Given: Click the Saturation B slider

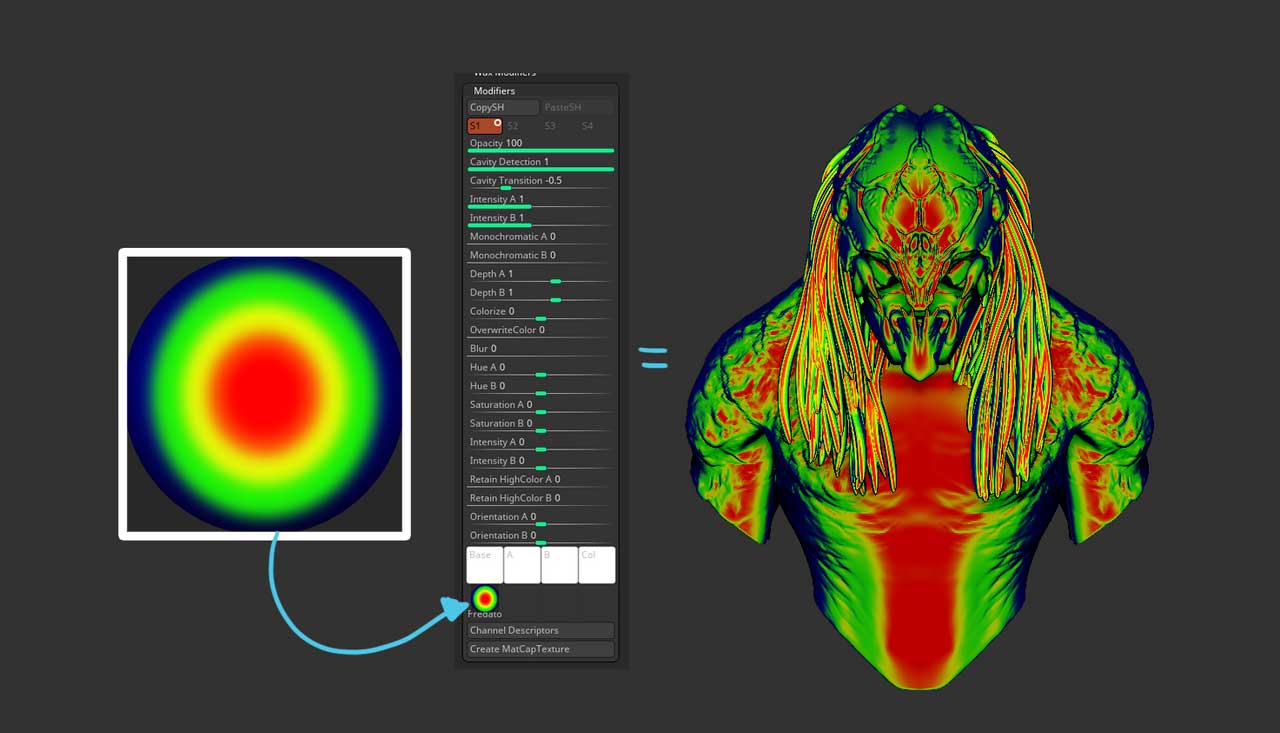Looking at the screenshot, I should coord(541,424).
